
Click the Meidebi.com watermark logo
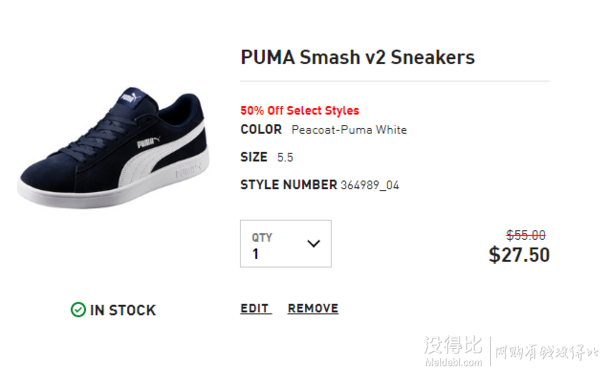pos(453,351)
